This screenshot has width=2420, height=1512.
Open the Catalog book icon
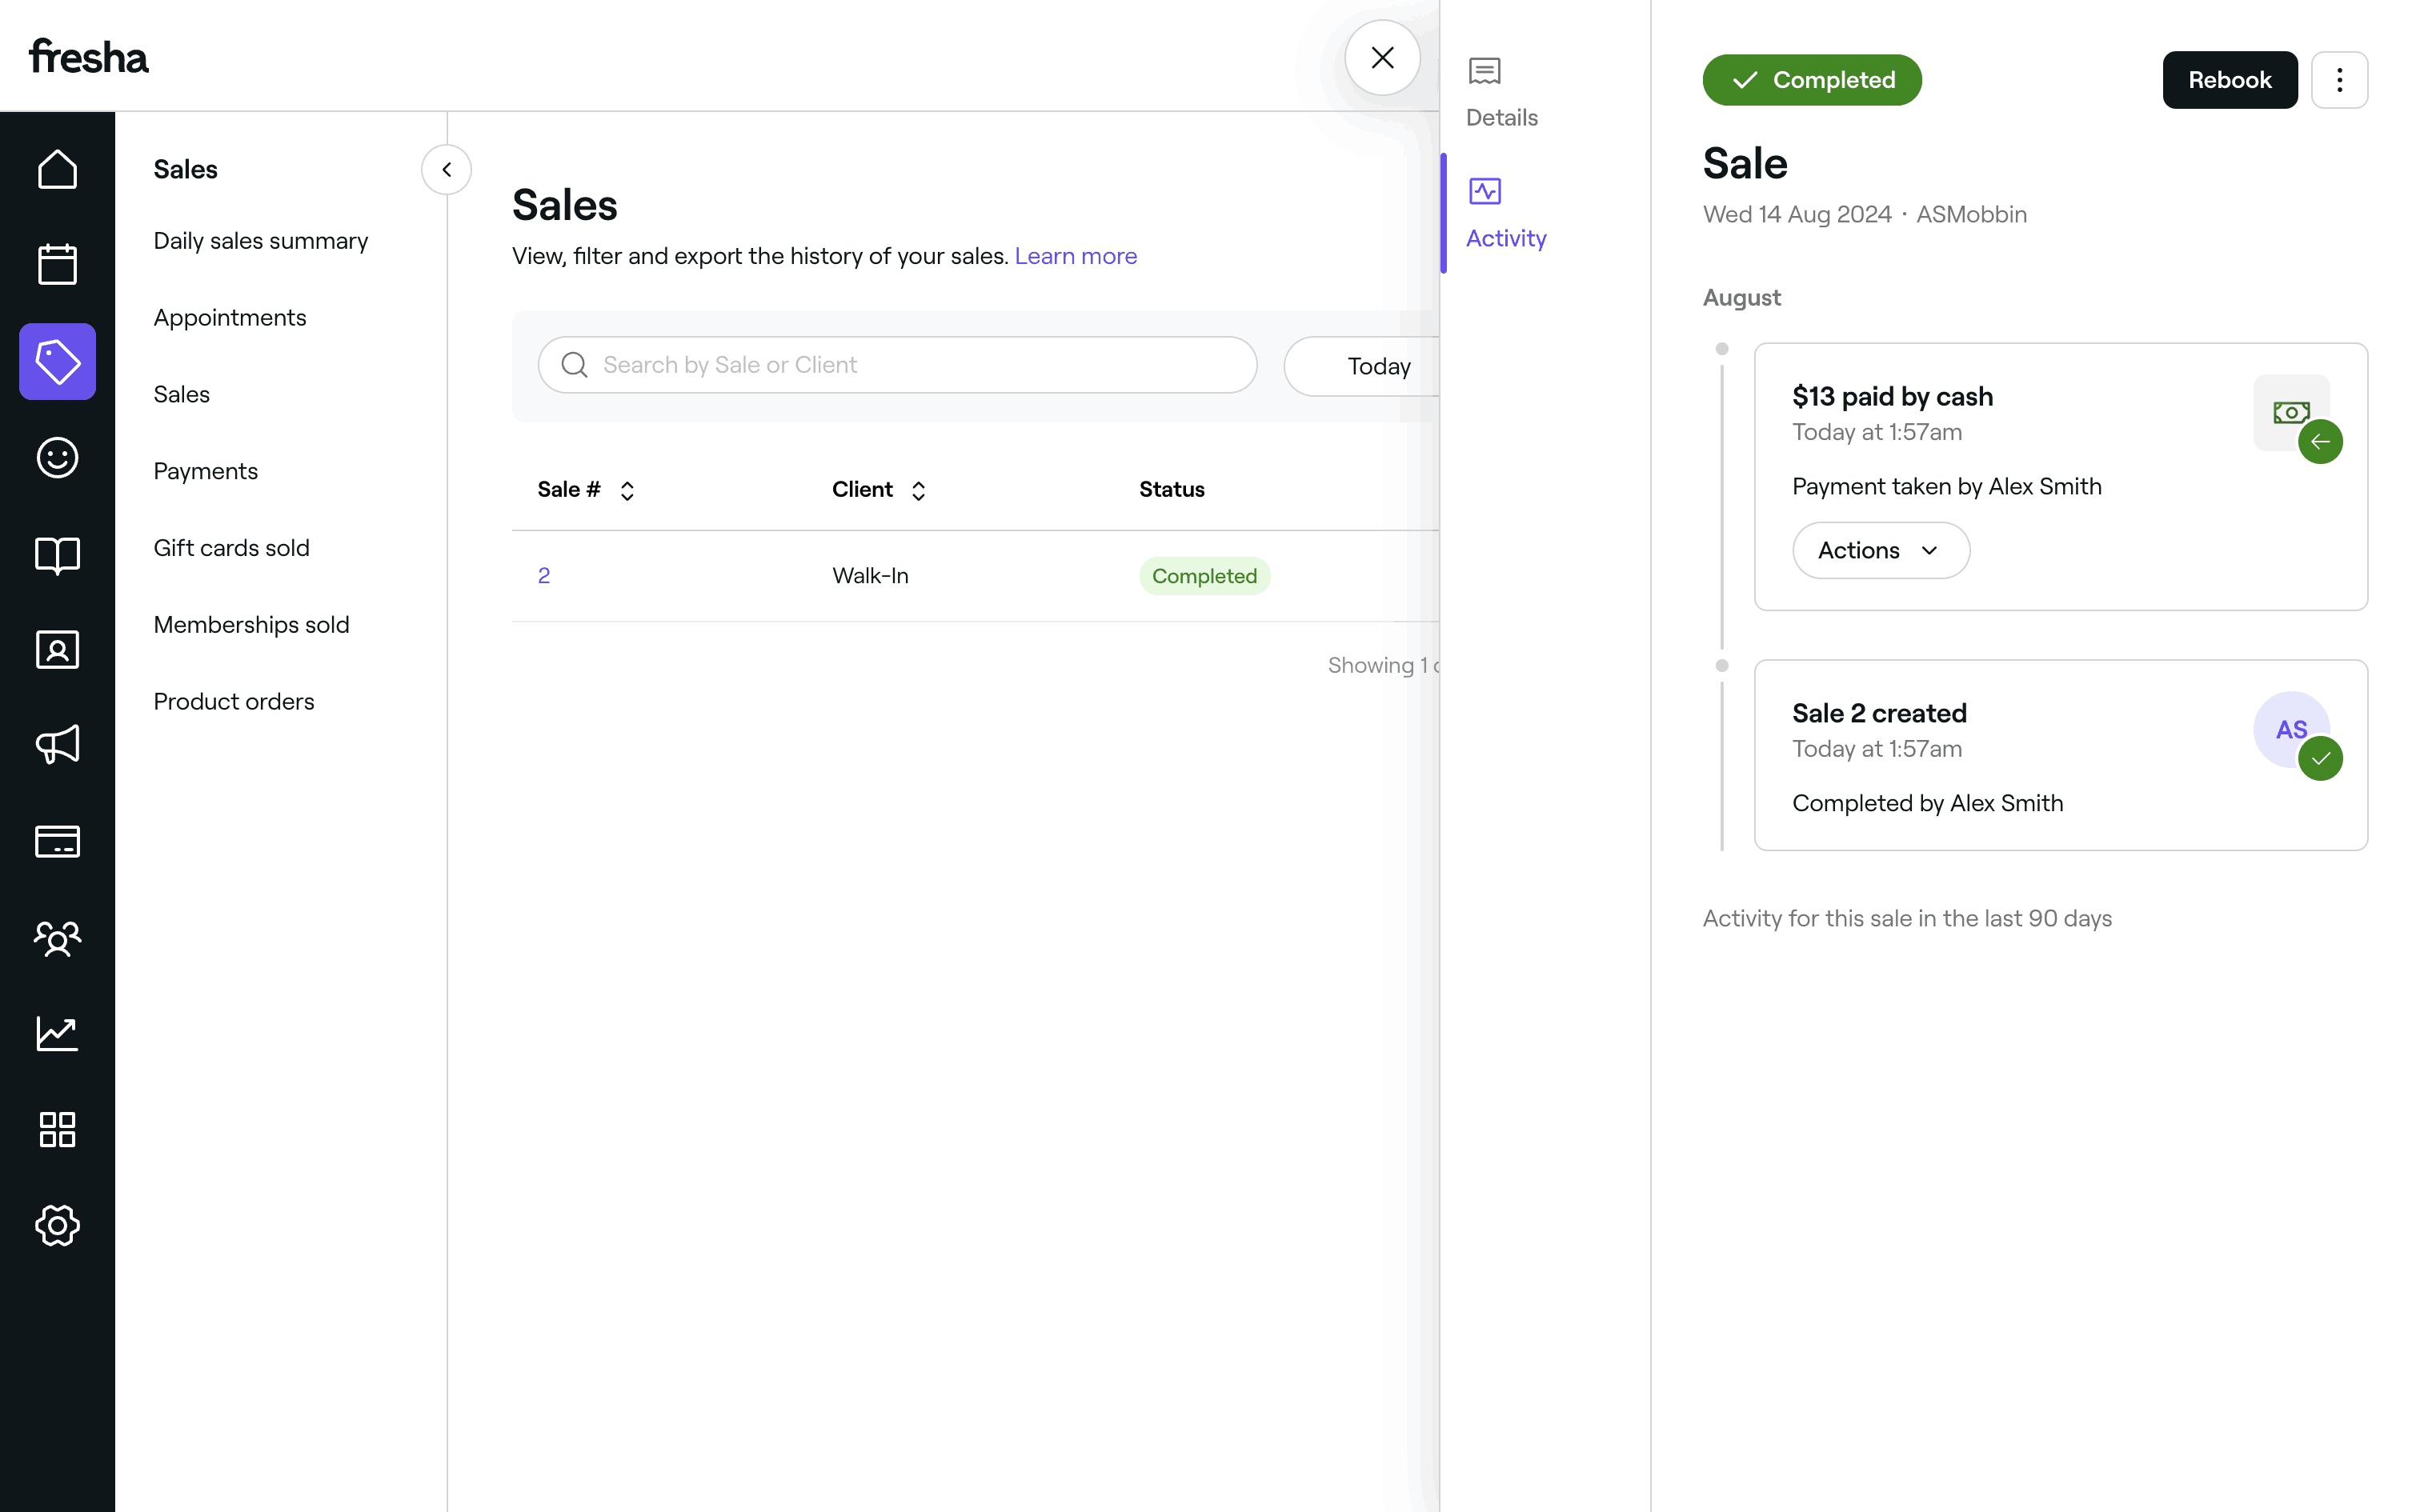coord(57,554)
